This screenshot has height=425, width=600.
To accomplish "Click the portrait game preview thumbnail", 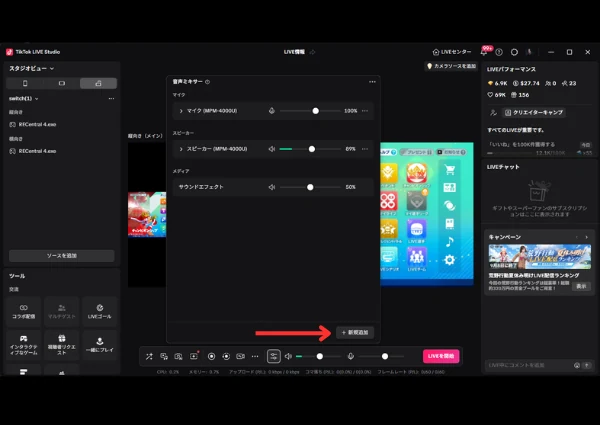I will 147,215.
